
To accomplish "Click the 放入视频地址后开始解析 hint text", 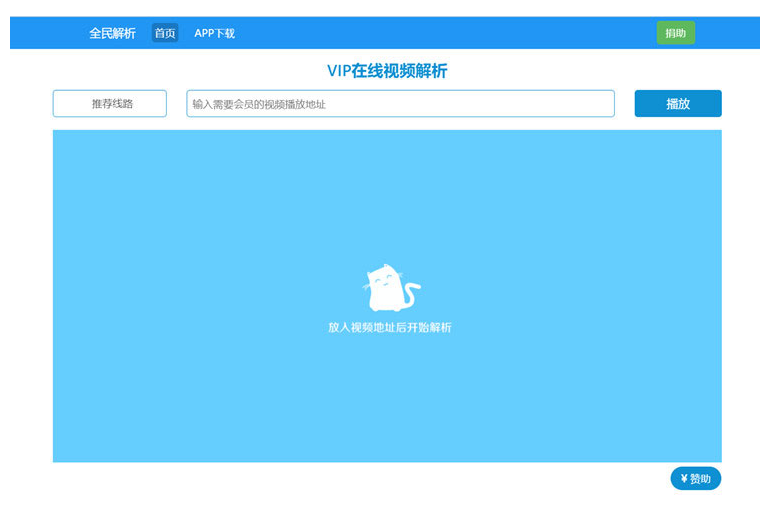I will tap(389, 327).
